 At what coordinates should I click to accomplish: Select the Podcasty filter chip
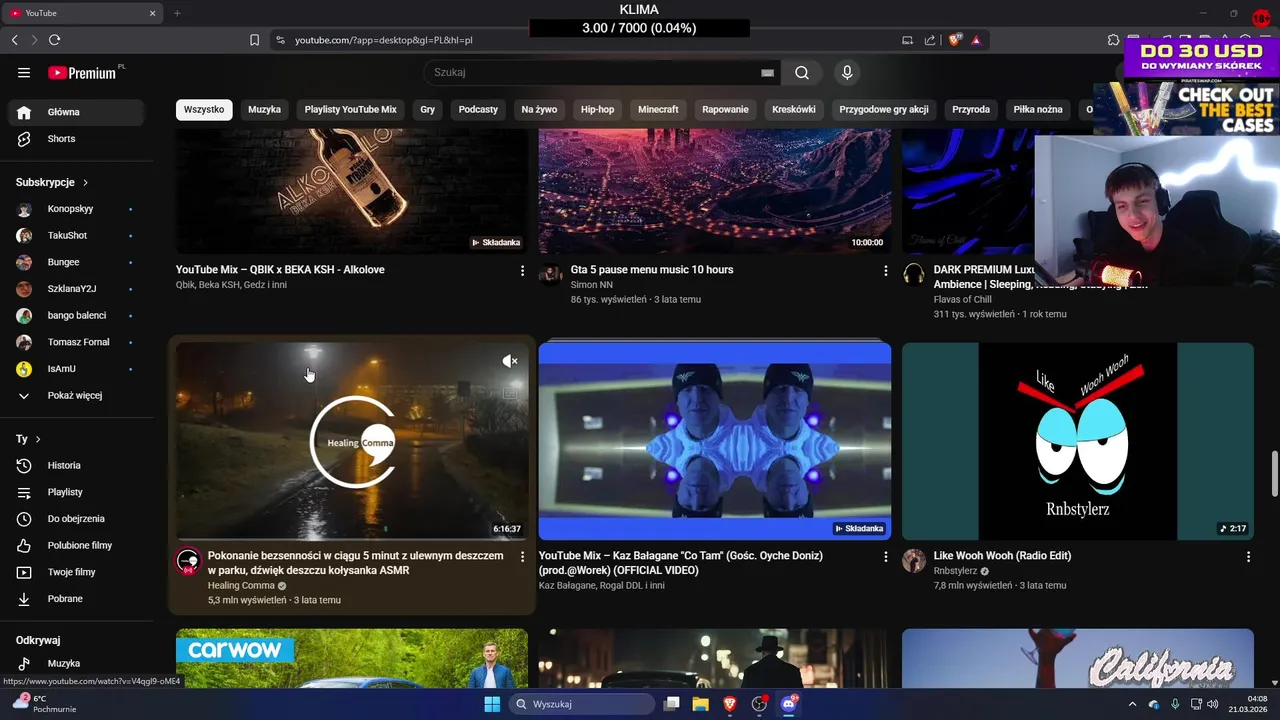[478, 109]
